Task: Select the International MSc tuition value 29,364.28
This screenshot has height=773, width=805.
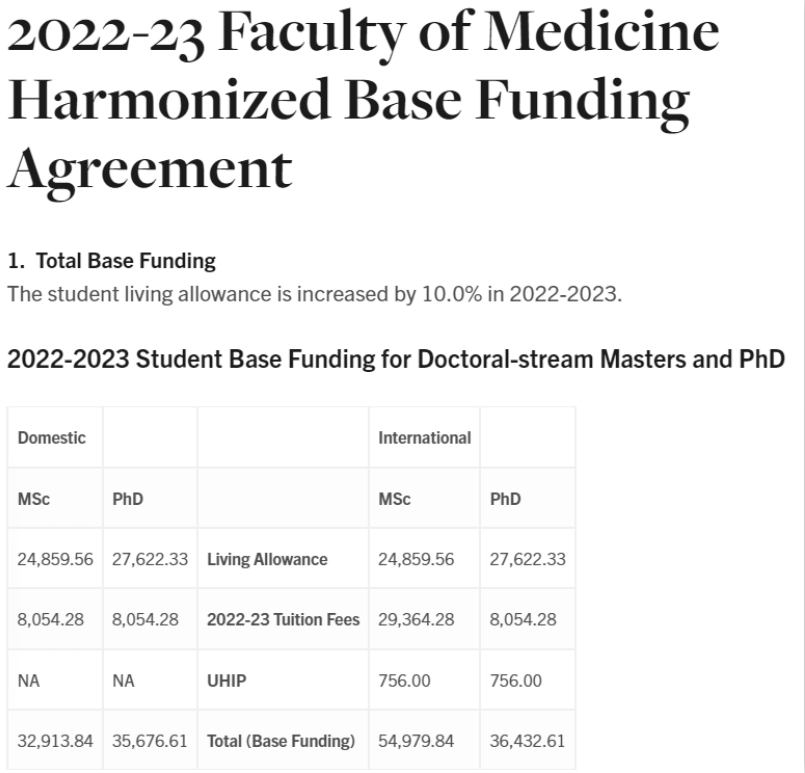Action: 416,620
